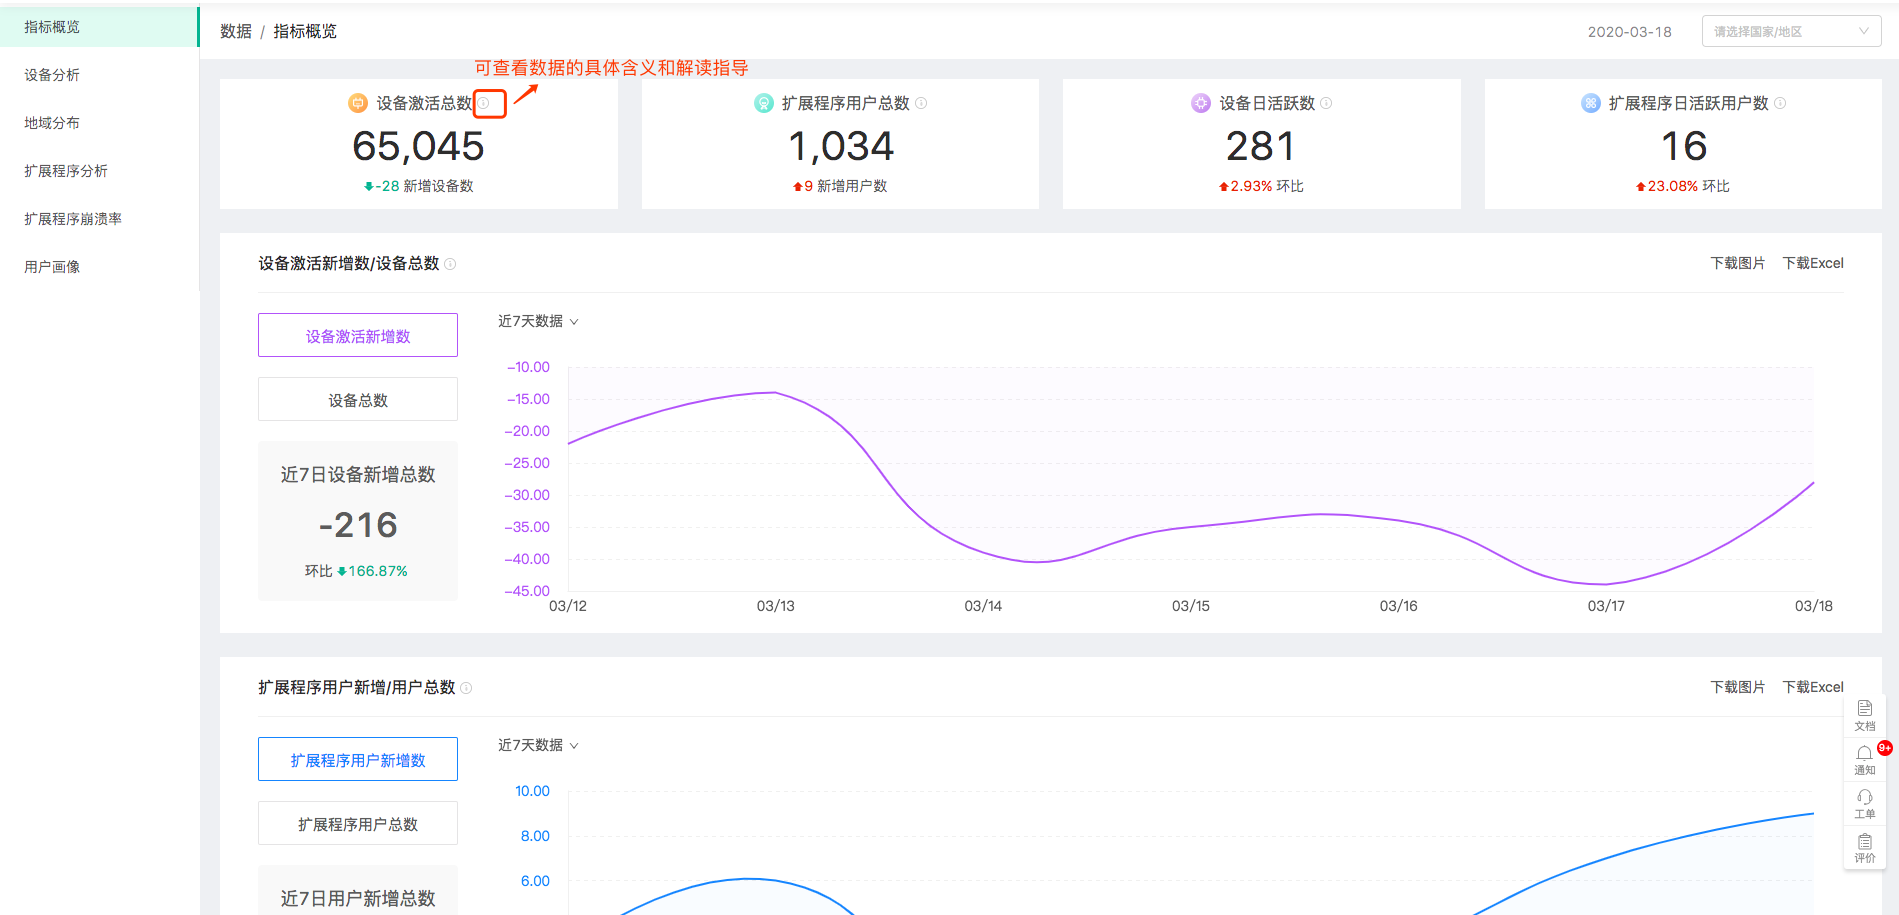Open the 通知 notification bell icon

tap(1865, 760)
